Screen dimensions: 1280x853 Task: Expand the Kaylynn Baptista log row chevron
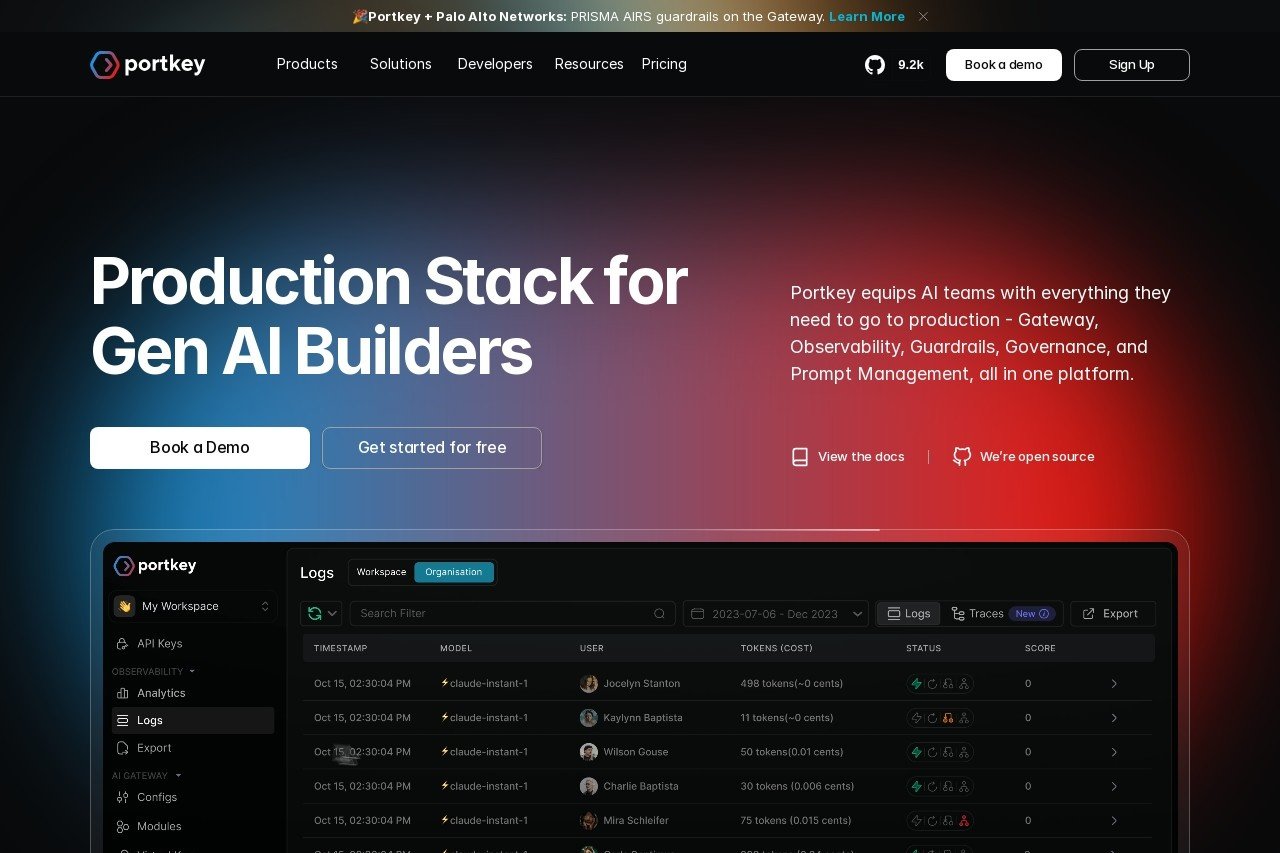[x=1114, y=718]
